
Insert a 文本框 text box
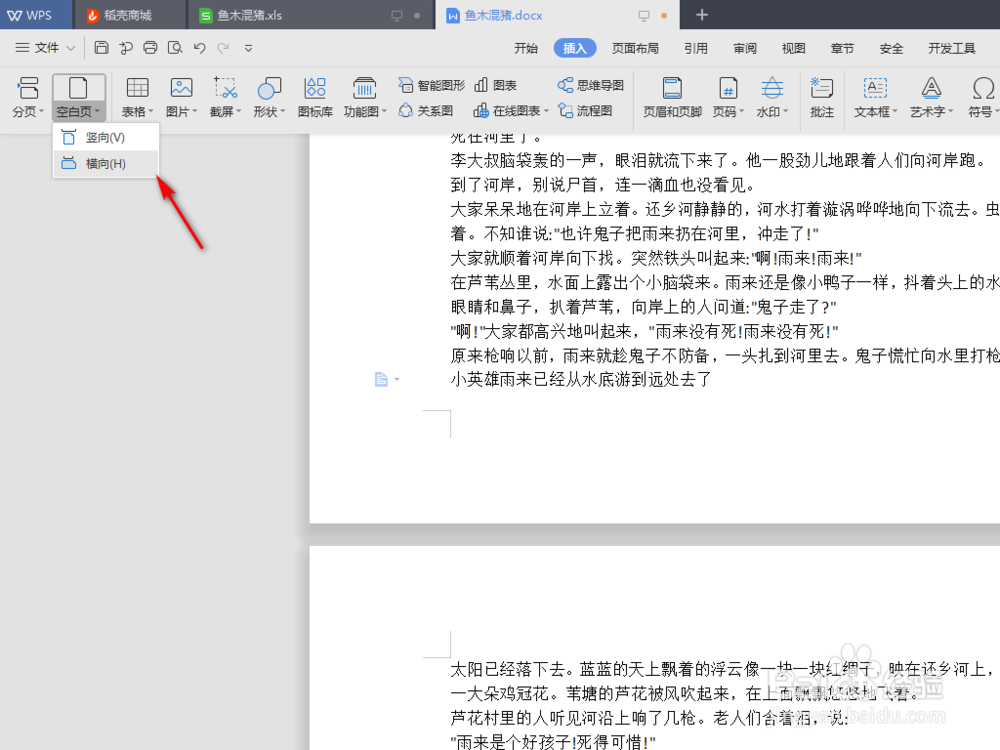(x=875, y=97)
